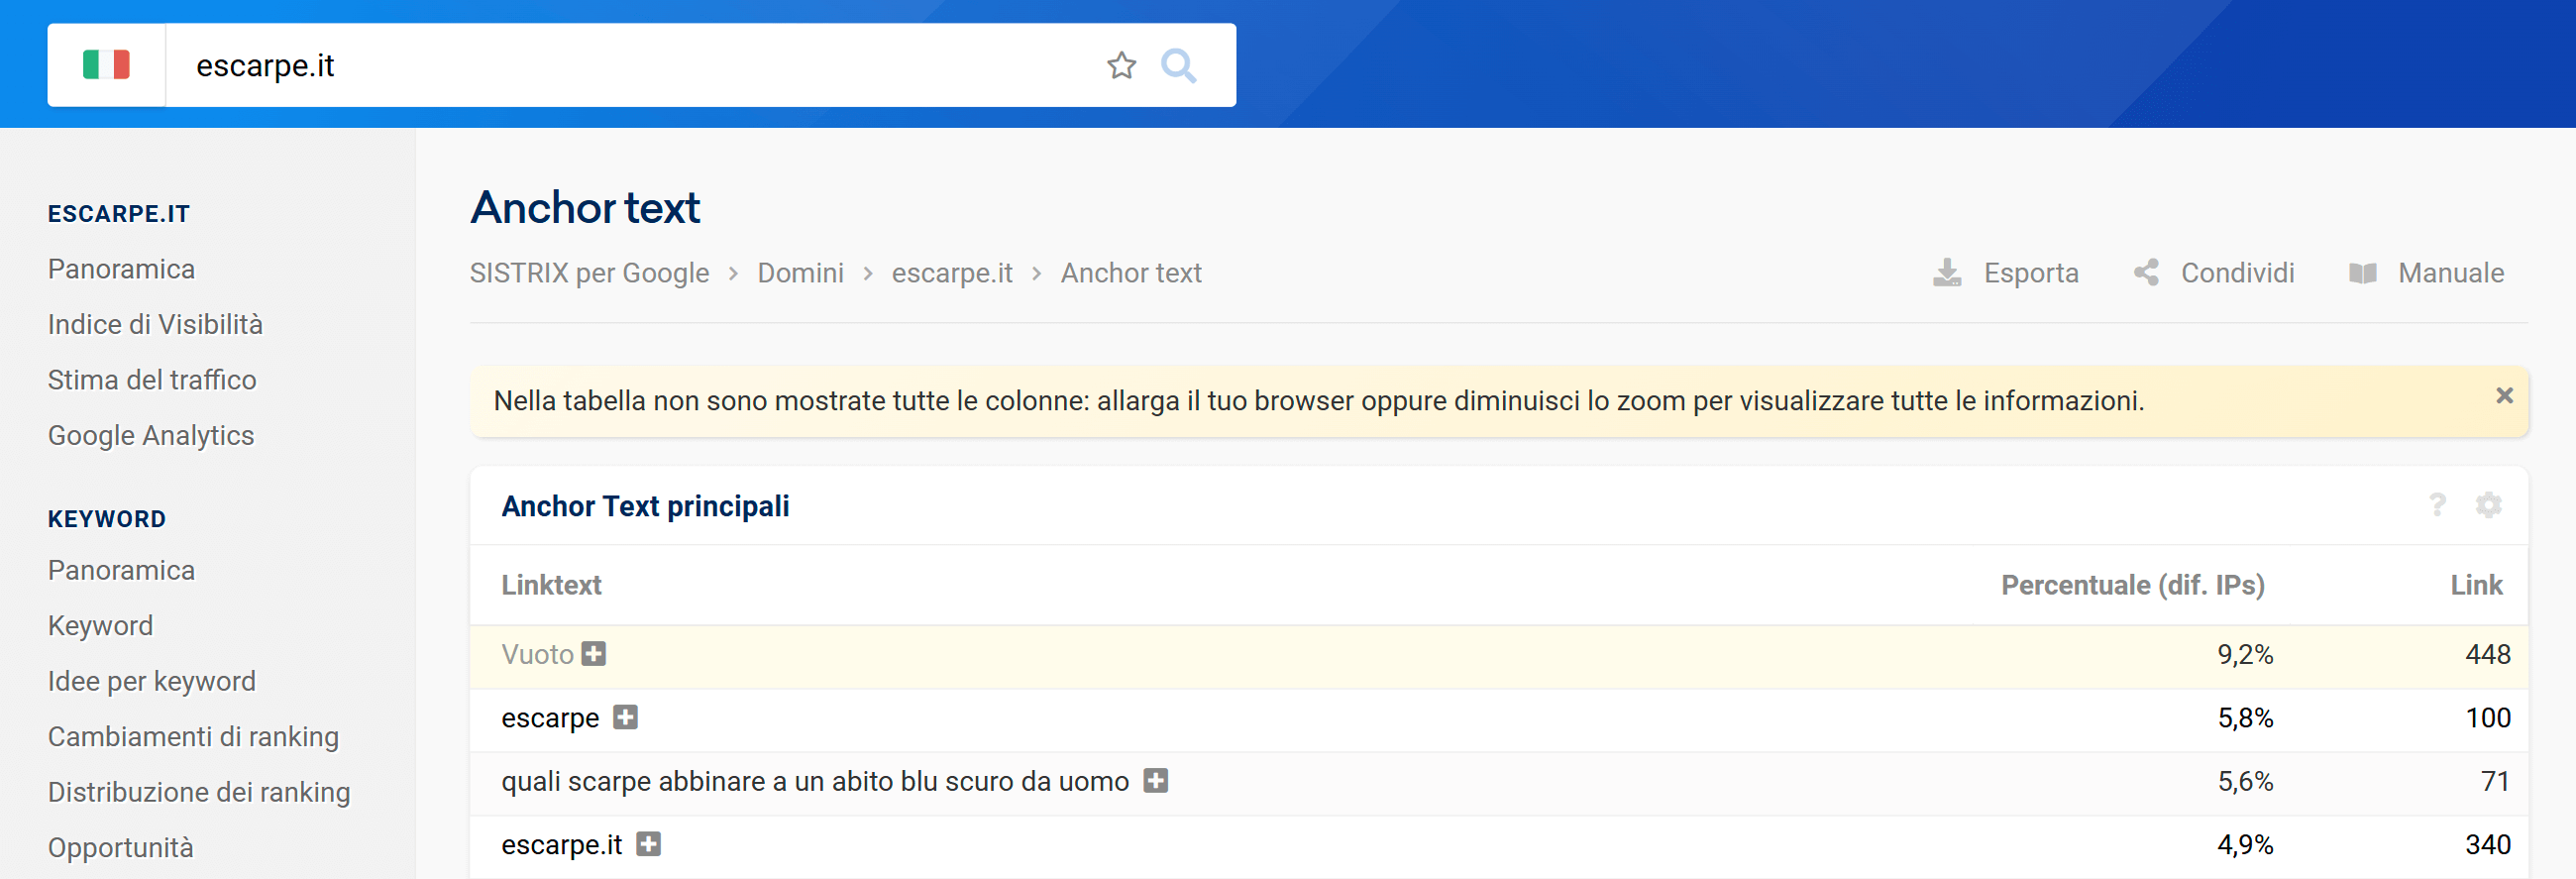Viewport: 2576px width, 879px height.
Task: Expand the escarpe row plus icon
Action: pyautogui.click(x=625, y=717)
